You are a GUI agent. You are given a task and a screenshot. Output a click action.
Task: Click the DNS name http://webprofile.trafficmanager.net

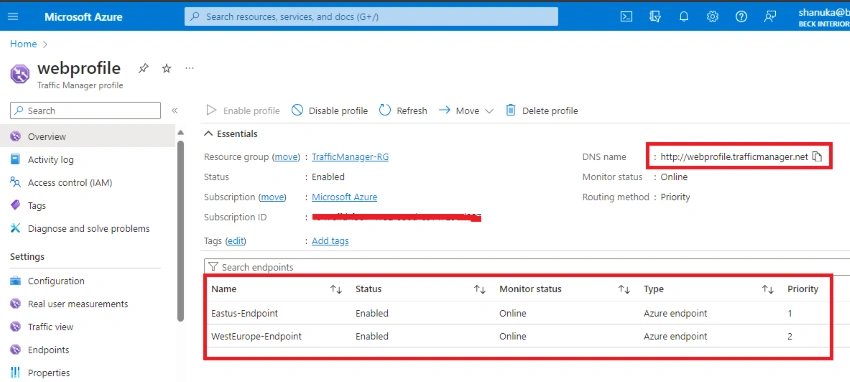(x=734, y=157)
